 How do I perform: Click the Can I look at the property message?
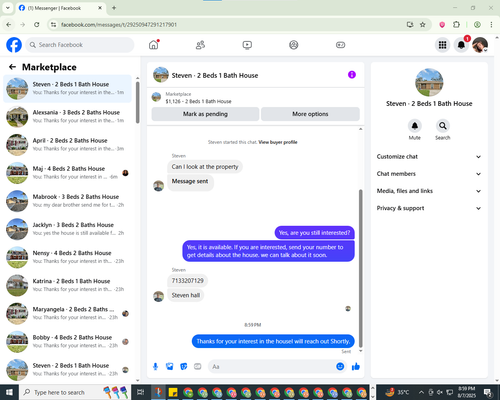click(x=205, y=167)
